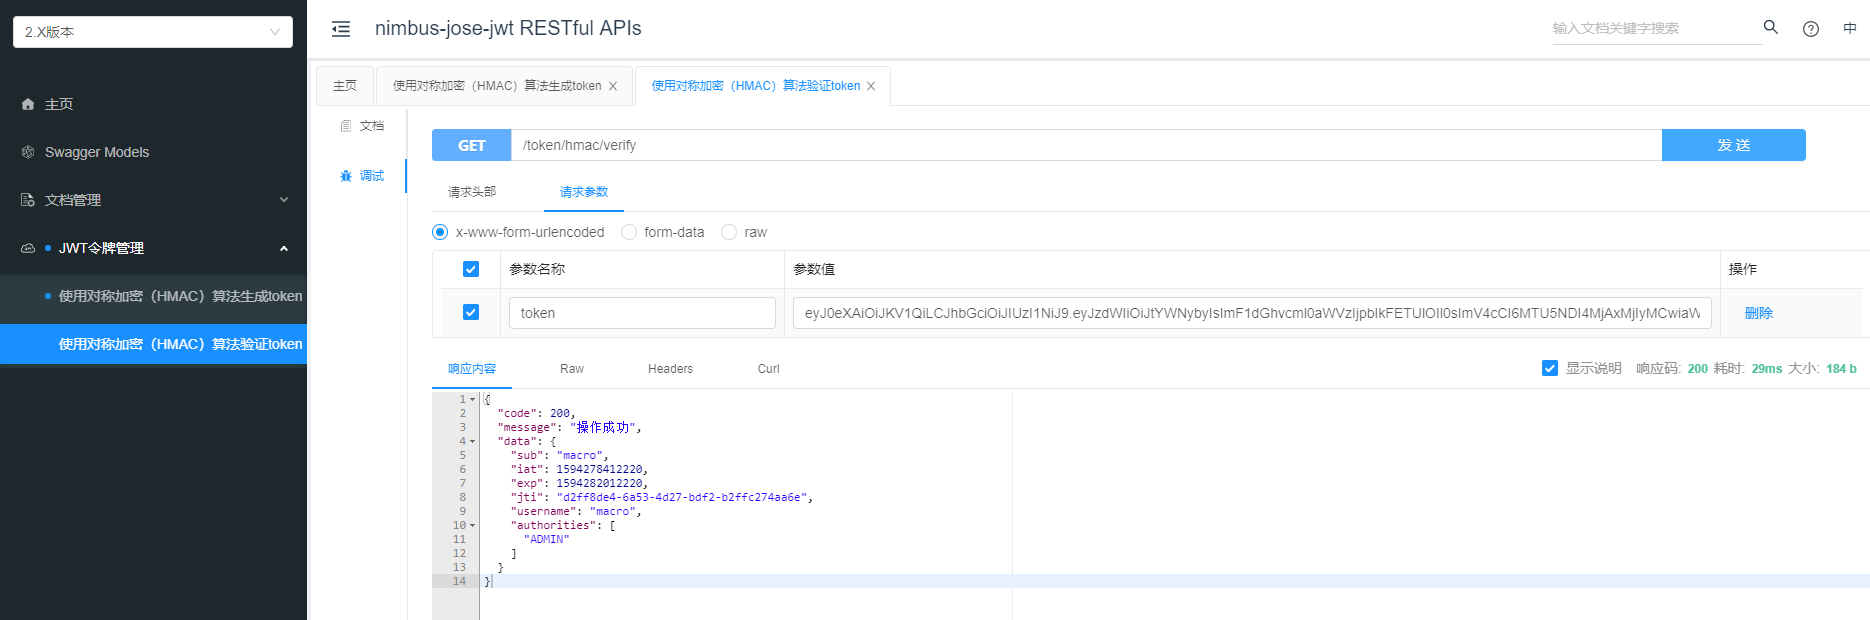This screenshot has width=1870, height=620.
Task: Close the 算法验证token tab
Action: (871, 86)
